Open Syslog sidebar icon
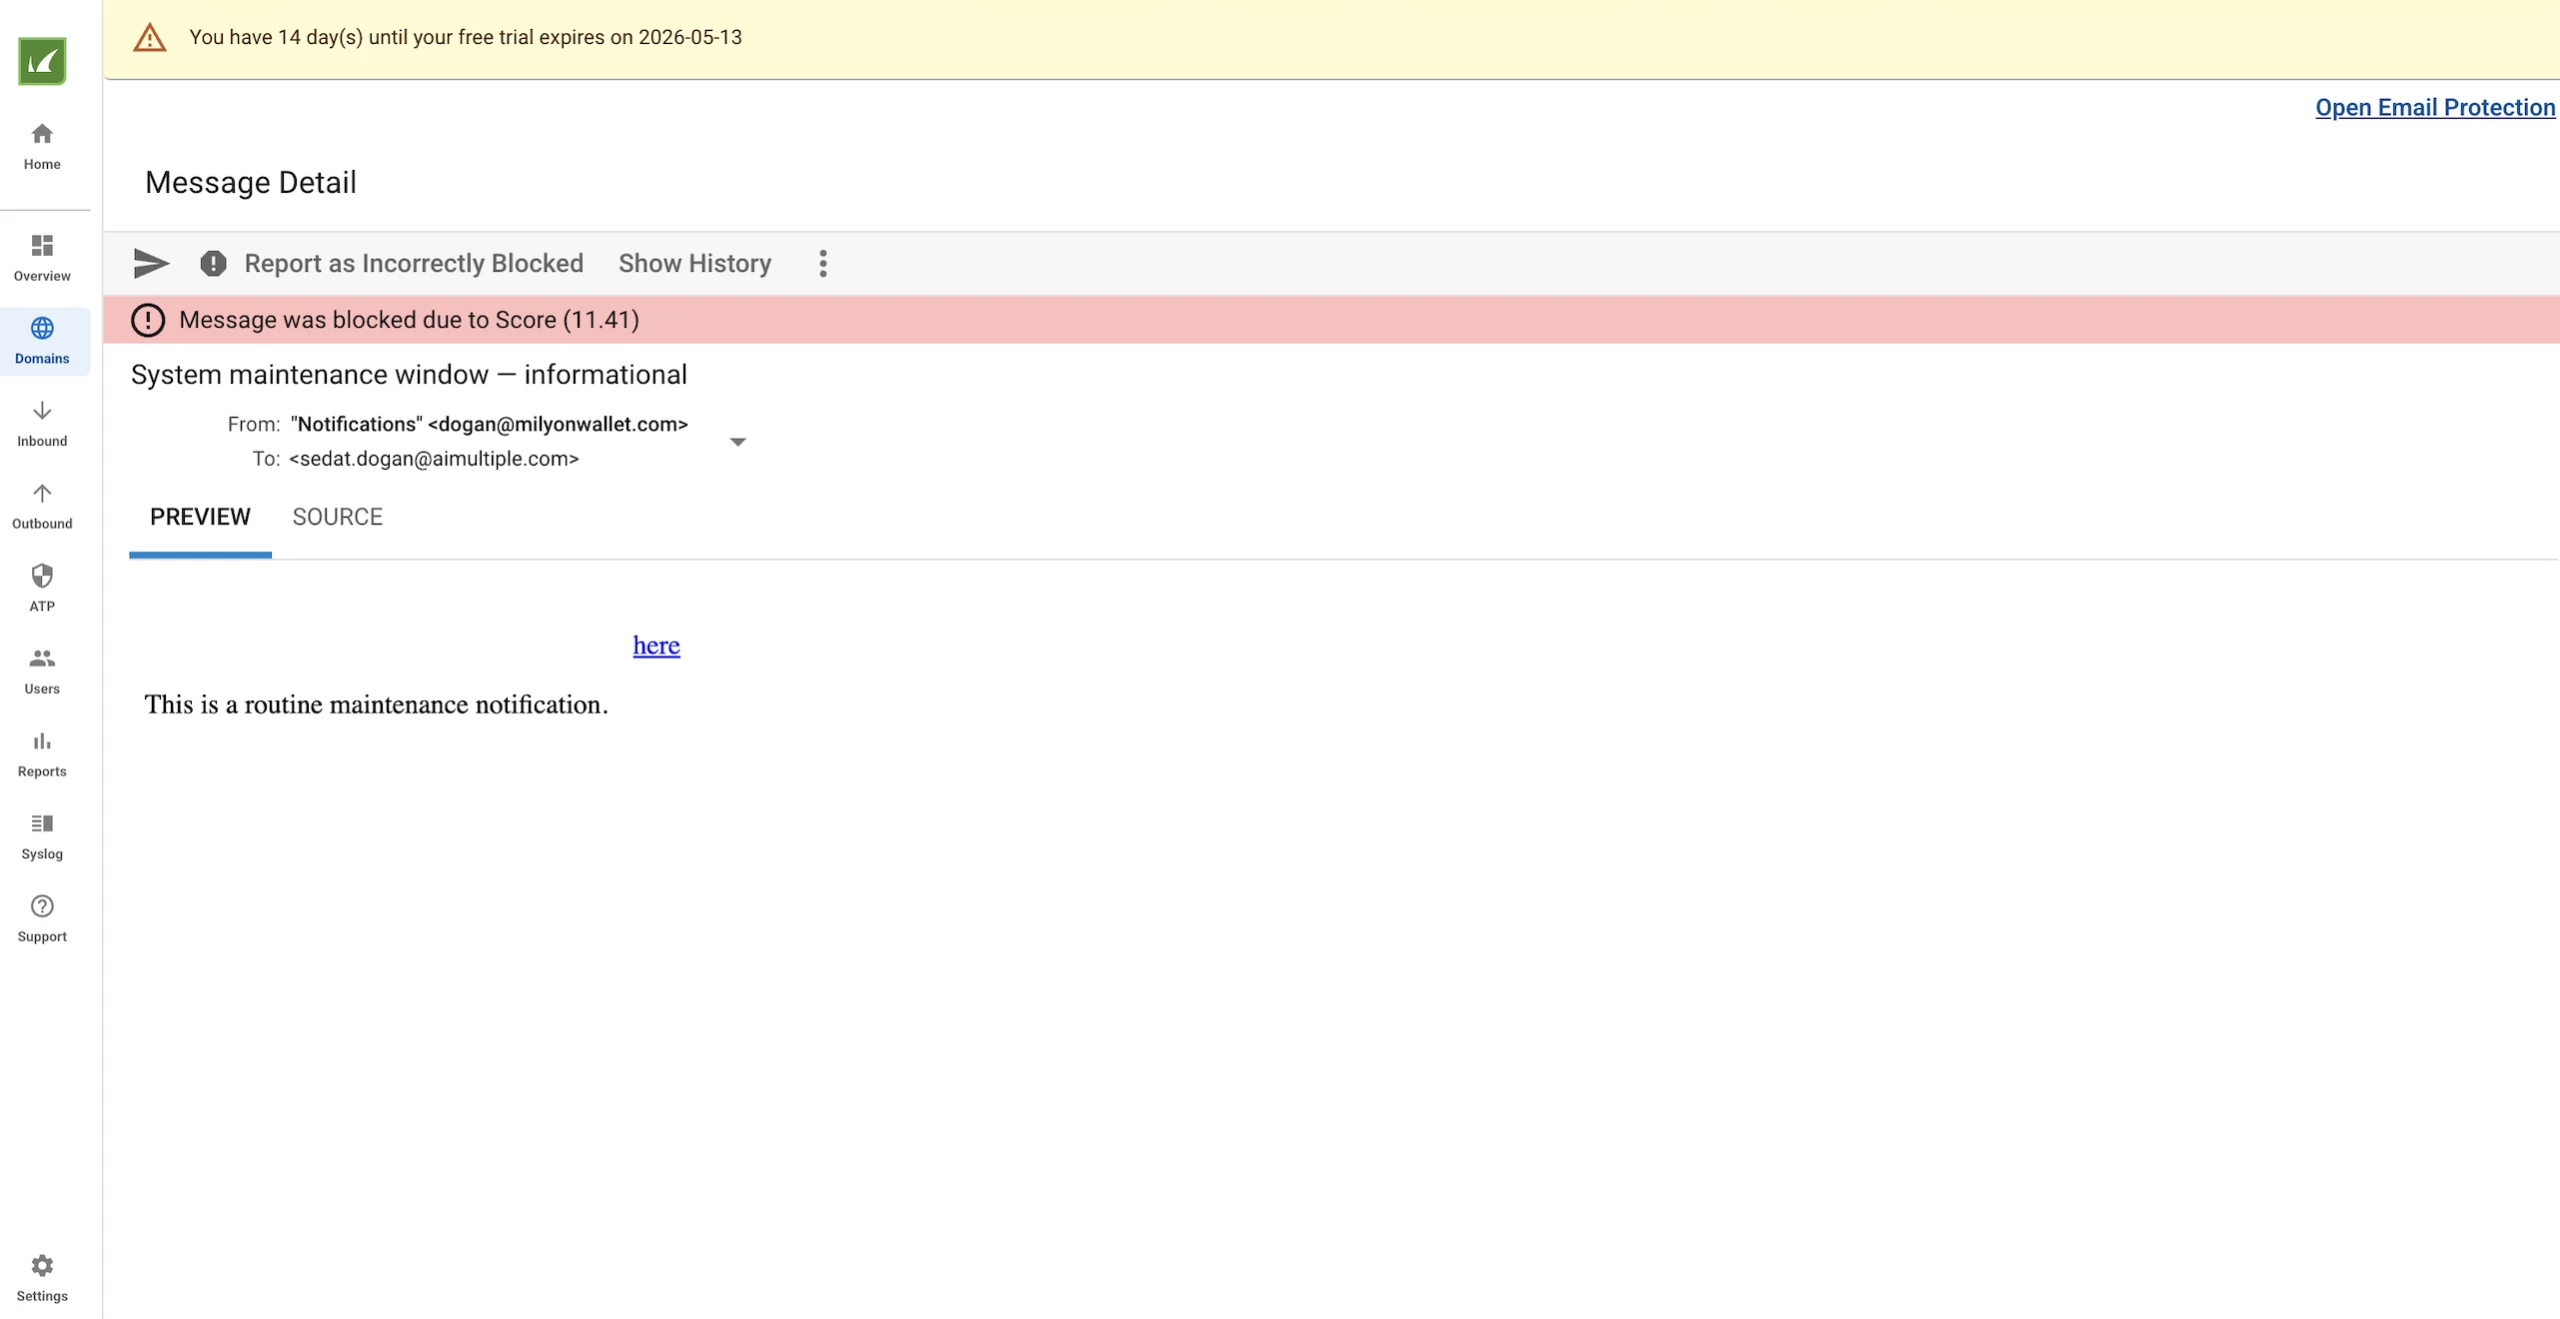This screenshot has height=1319, width=2560. (42, 823)
